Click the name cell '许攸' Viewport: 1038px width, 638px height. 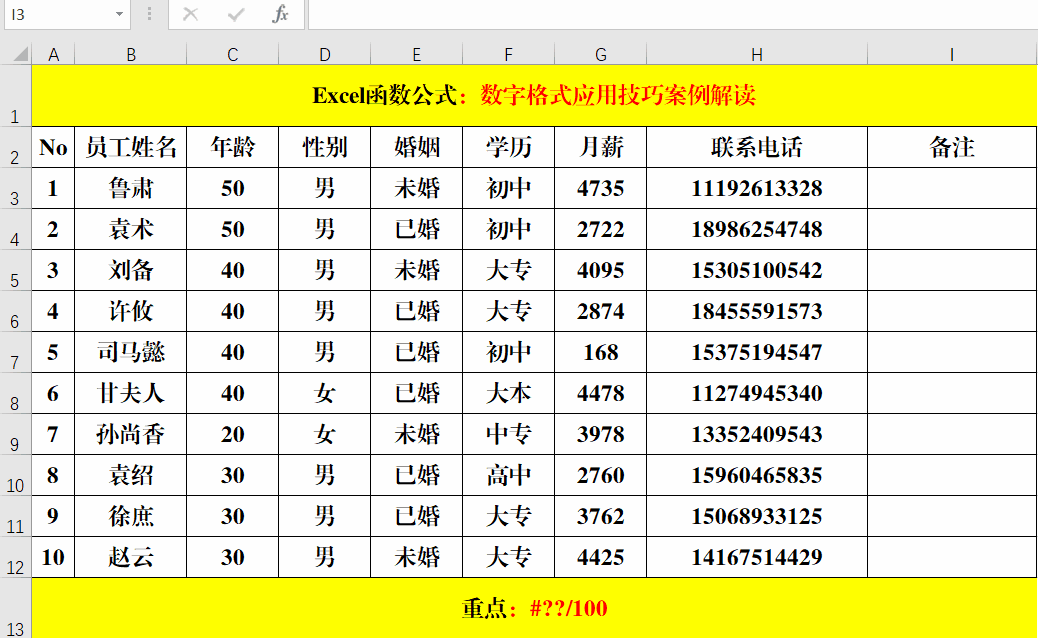[x=131, y=312]
